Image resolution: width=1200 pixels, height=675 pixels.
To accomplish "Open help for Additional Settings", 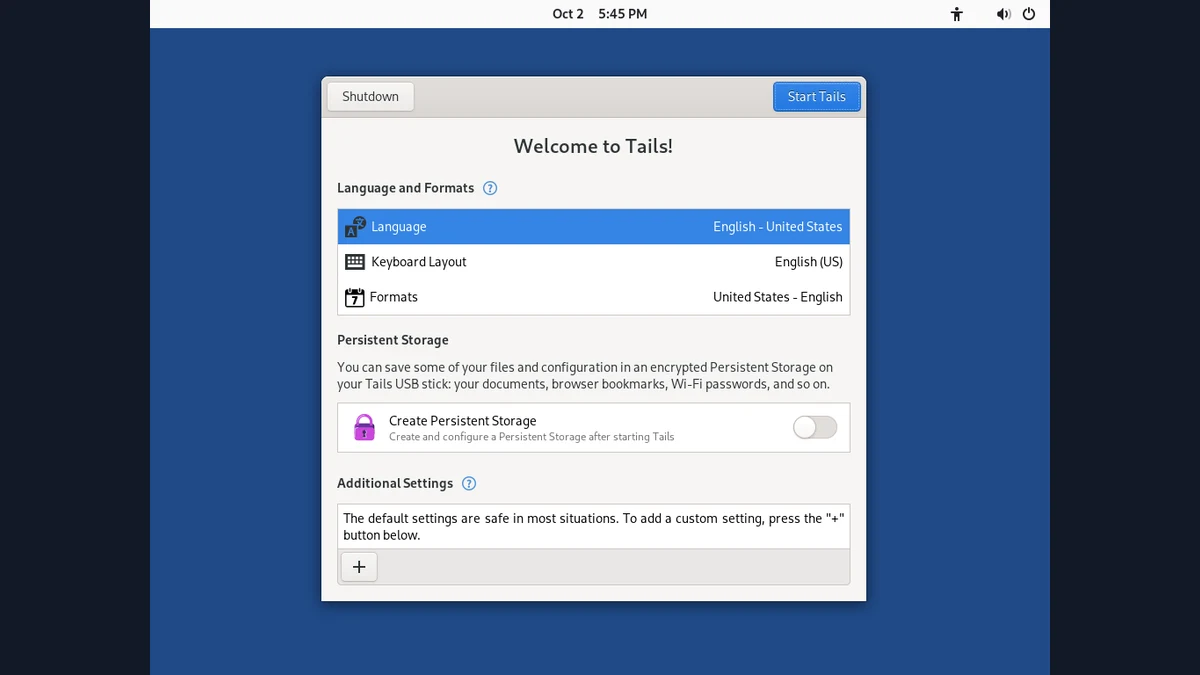I will click(x=469, y=483).
